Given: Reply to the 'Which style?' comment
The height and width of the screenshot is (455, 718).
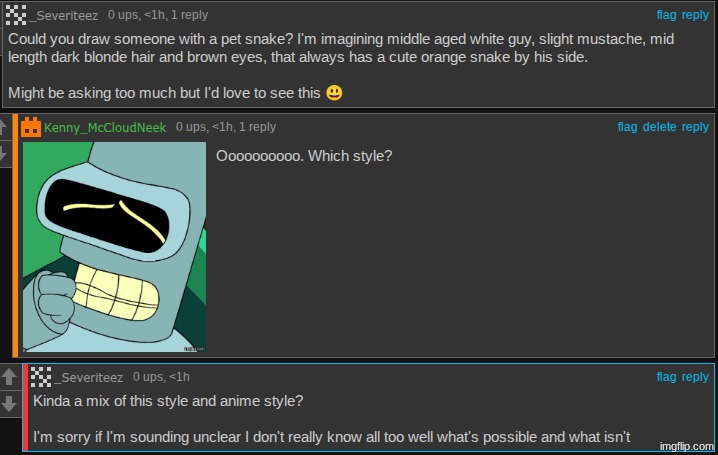Looking at the screenshot, I should (x=695, y=127).
